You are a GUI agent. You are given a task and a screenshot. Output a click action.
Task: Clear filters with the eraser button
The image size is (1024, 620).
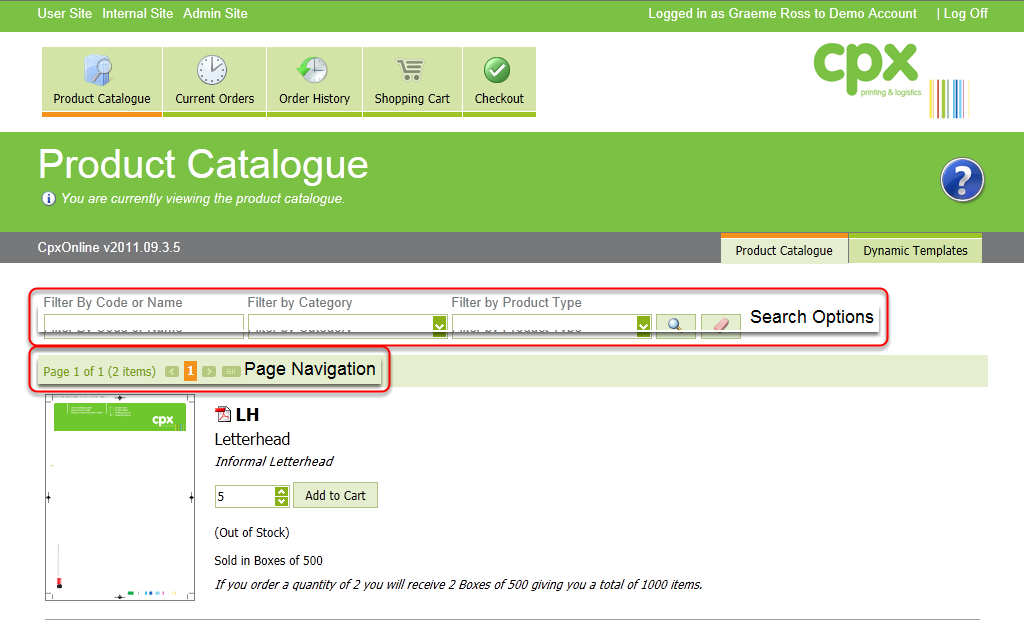720,325
